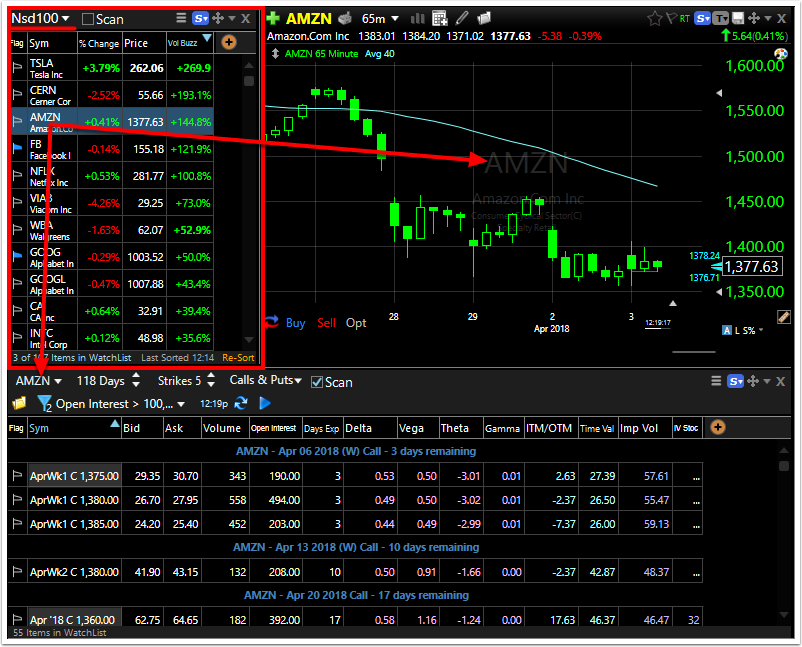802x647 pixels.
Task: Run the scan with the blue play icon
Action: tap(265, 404)
